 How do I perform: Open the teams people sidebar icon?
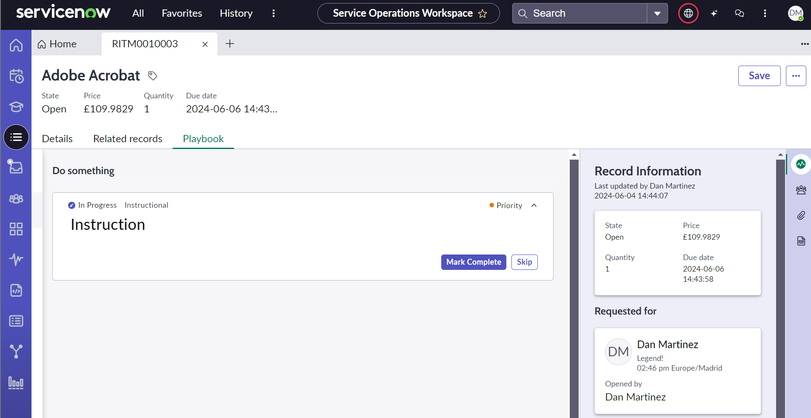click(16, 199)
